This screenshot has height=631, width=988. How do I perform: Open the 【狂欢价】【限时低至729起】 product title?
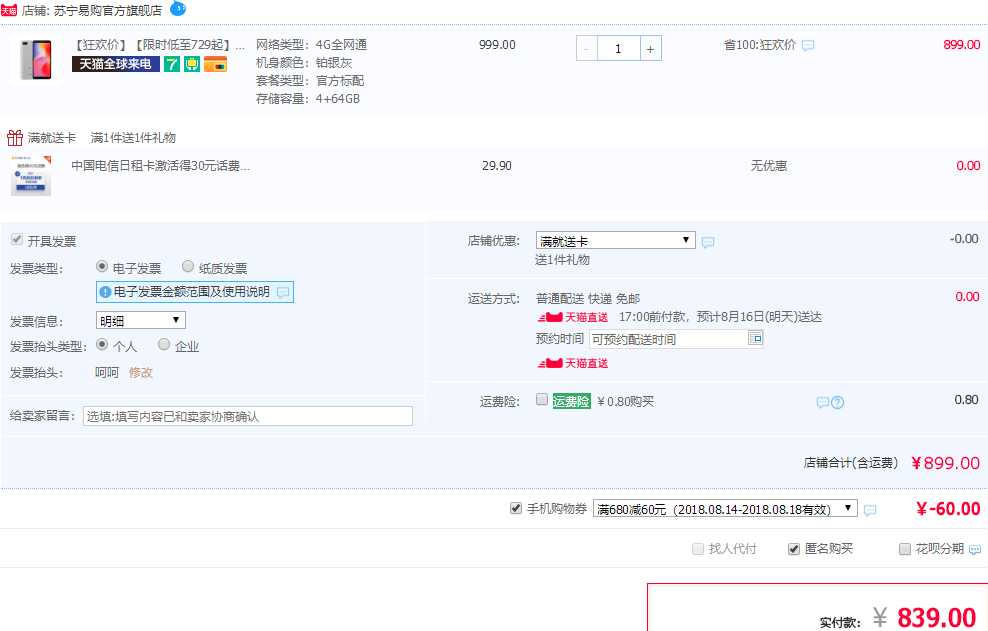[x=159, y=45]
